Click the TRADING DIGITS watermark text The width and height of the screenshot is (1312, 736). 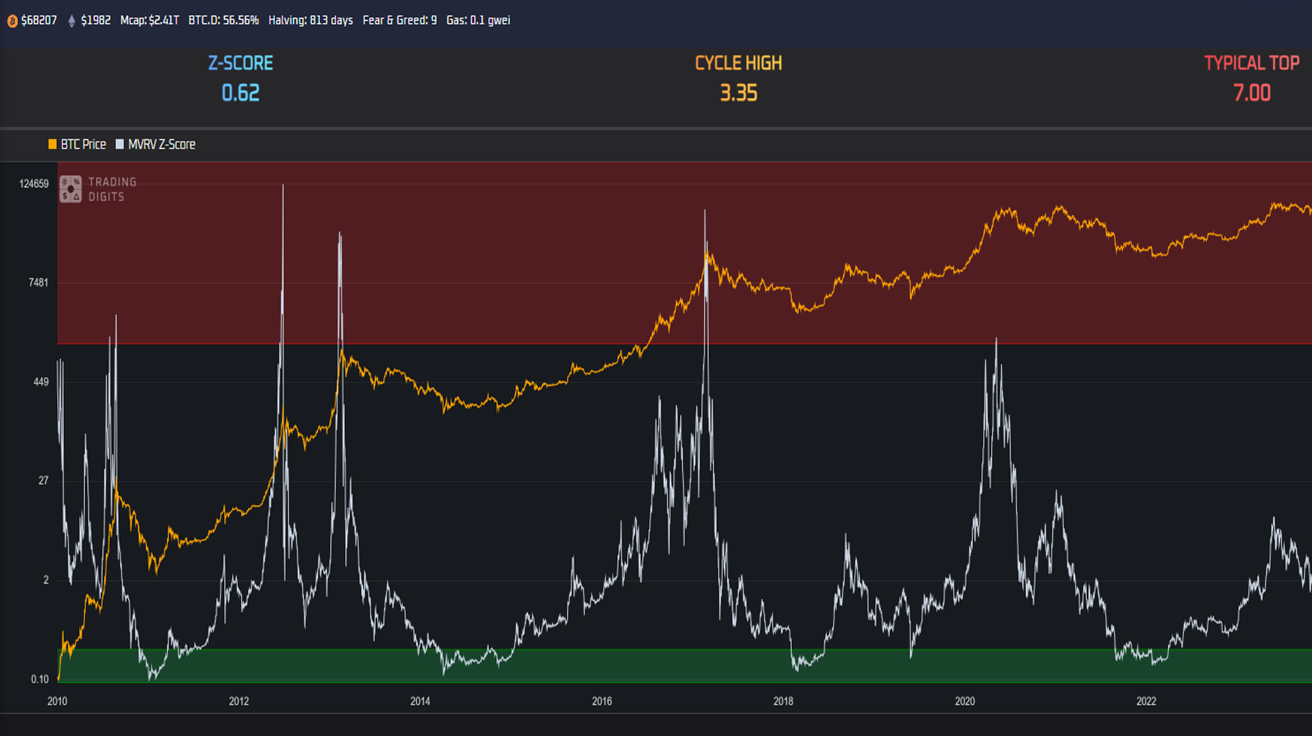[112, 189]
